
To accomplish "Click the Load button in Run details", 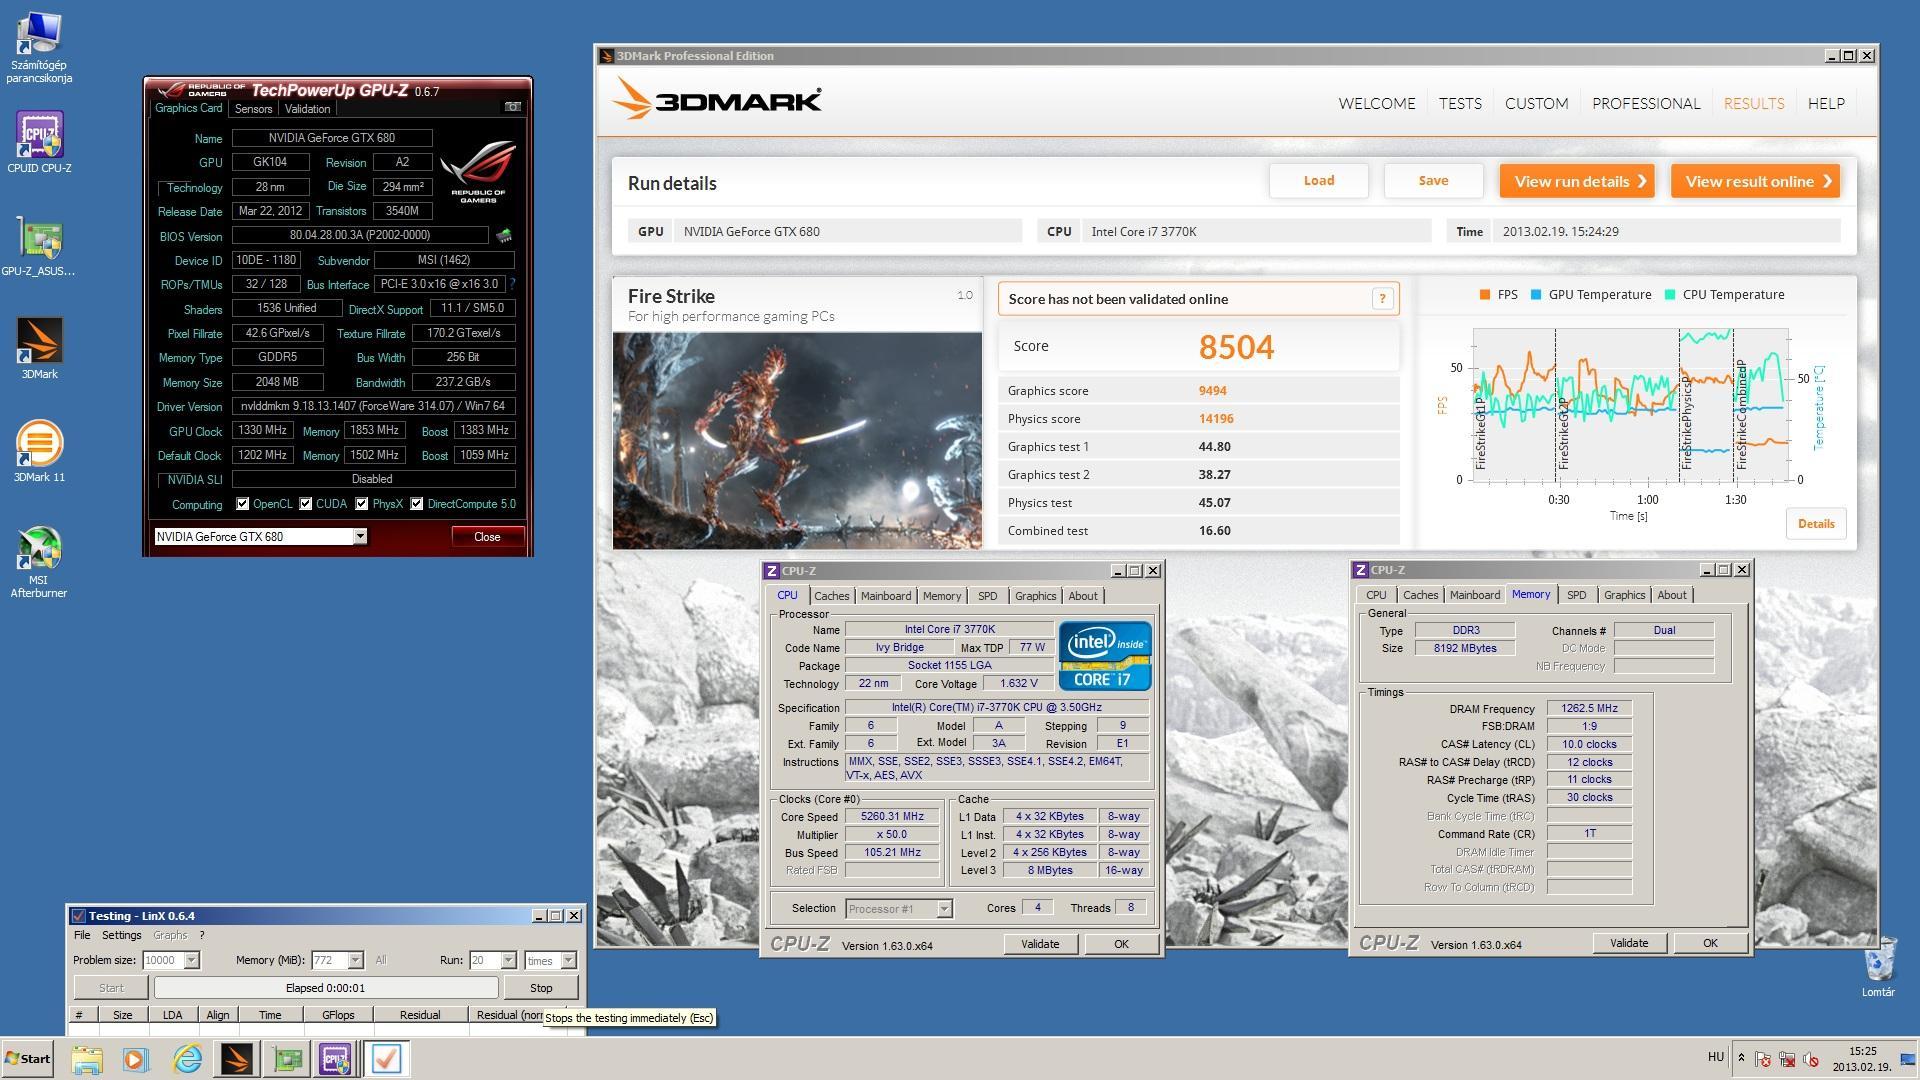I will point(1318,181).
